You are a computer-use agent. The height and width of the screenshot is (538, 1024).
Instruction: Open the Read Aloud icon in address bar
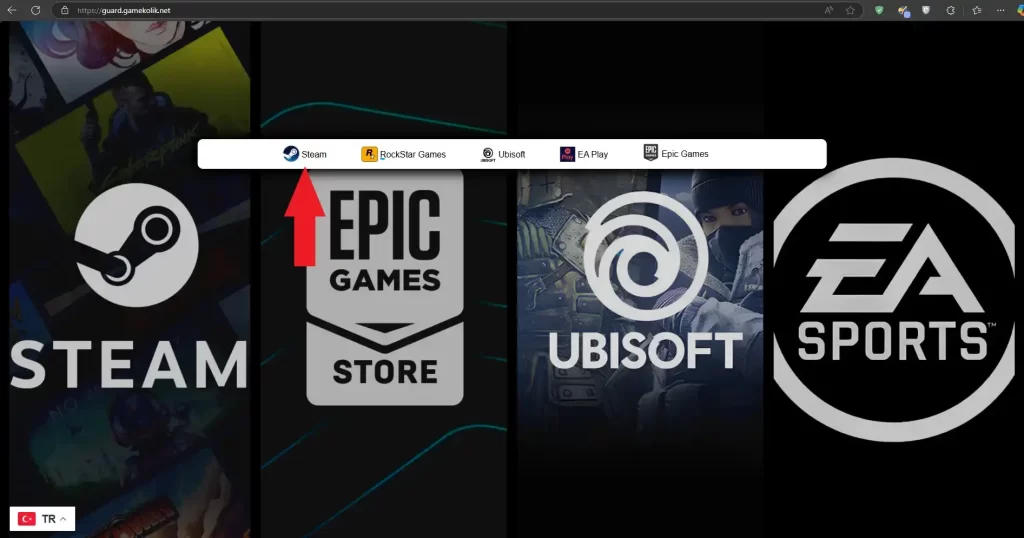829,10
